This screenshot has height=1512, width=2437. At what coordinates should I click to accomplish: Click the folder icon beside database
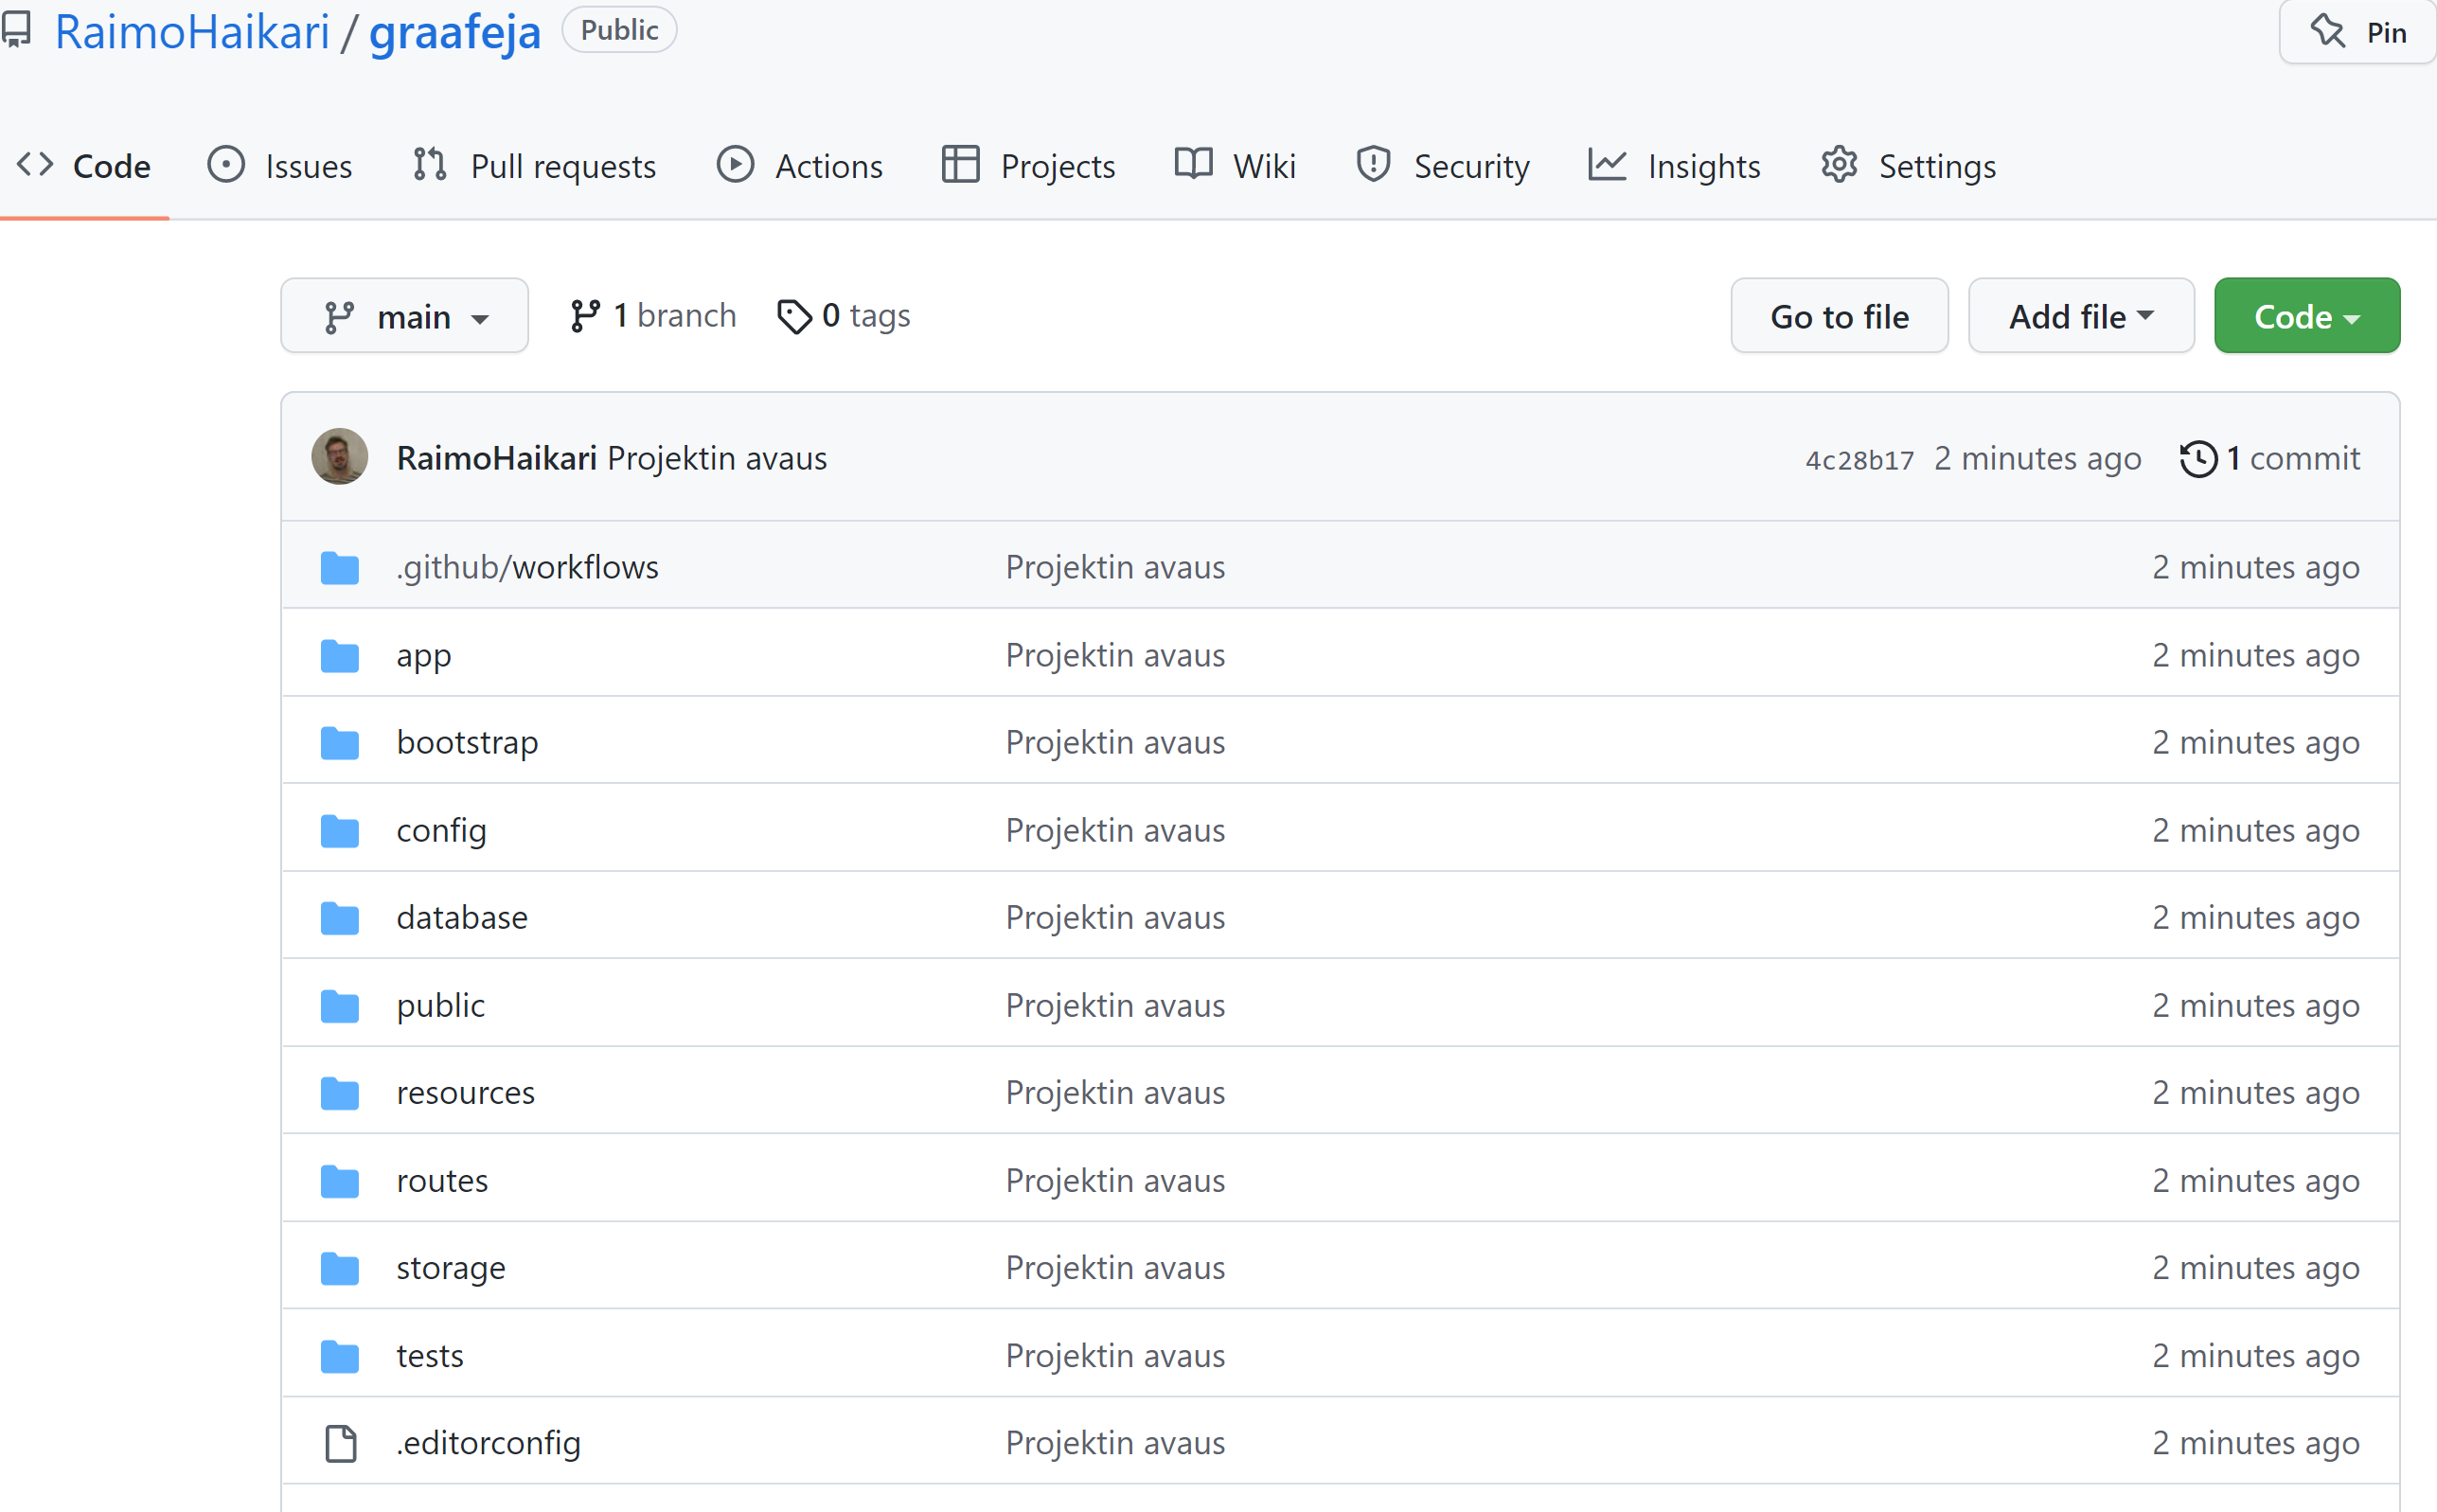coord(340,918)
